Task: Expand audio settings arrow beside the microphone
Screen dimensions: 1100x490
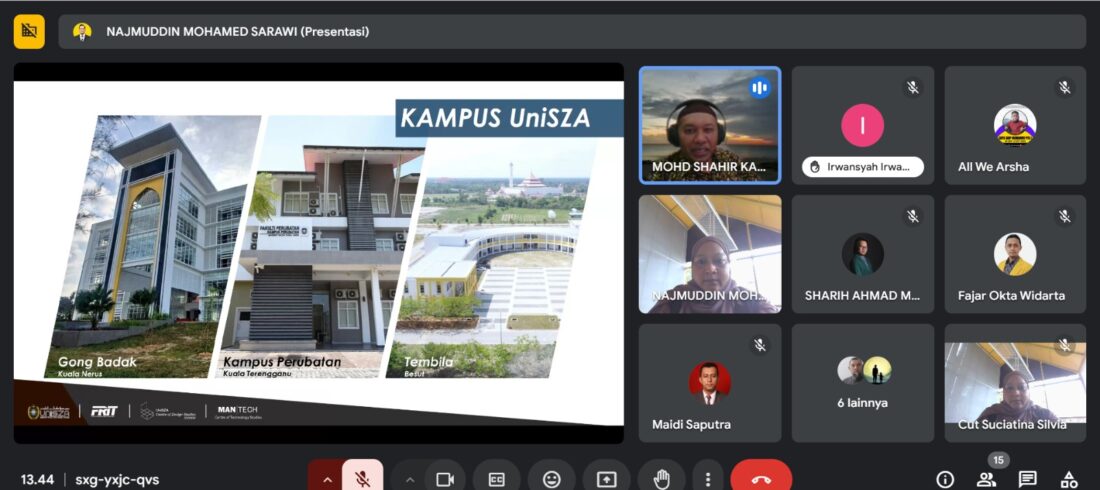Action: click(x=326, y=479)
